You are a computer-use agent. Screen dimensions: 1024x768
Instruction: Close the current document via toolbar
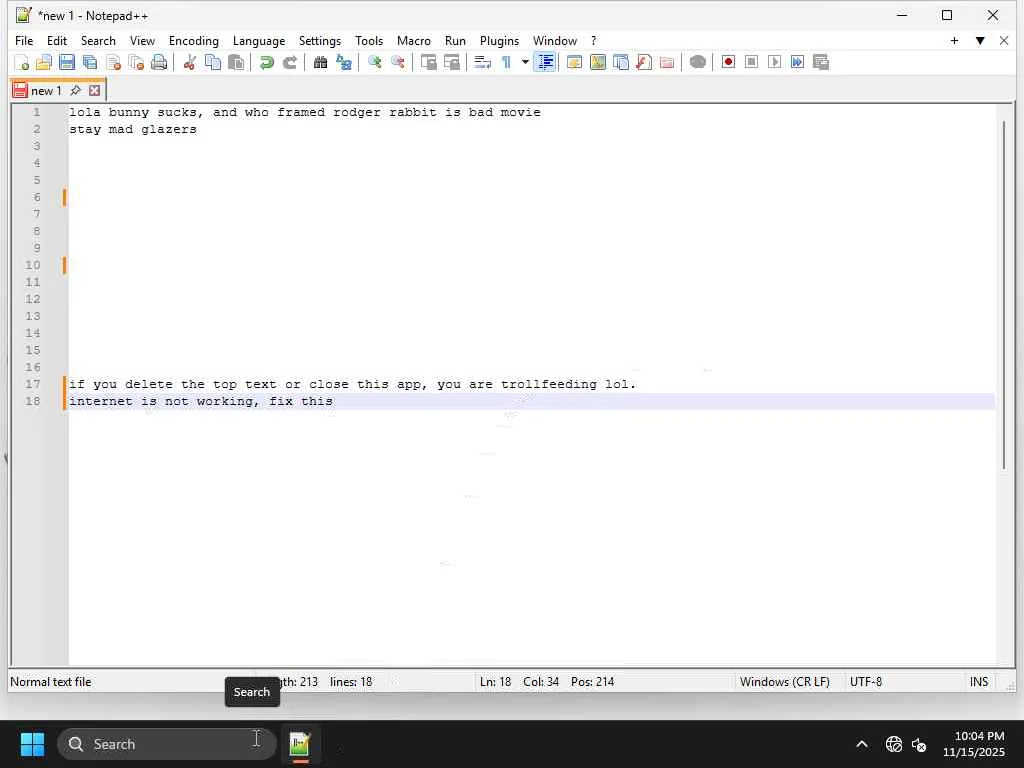tap(113, 62)
